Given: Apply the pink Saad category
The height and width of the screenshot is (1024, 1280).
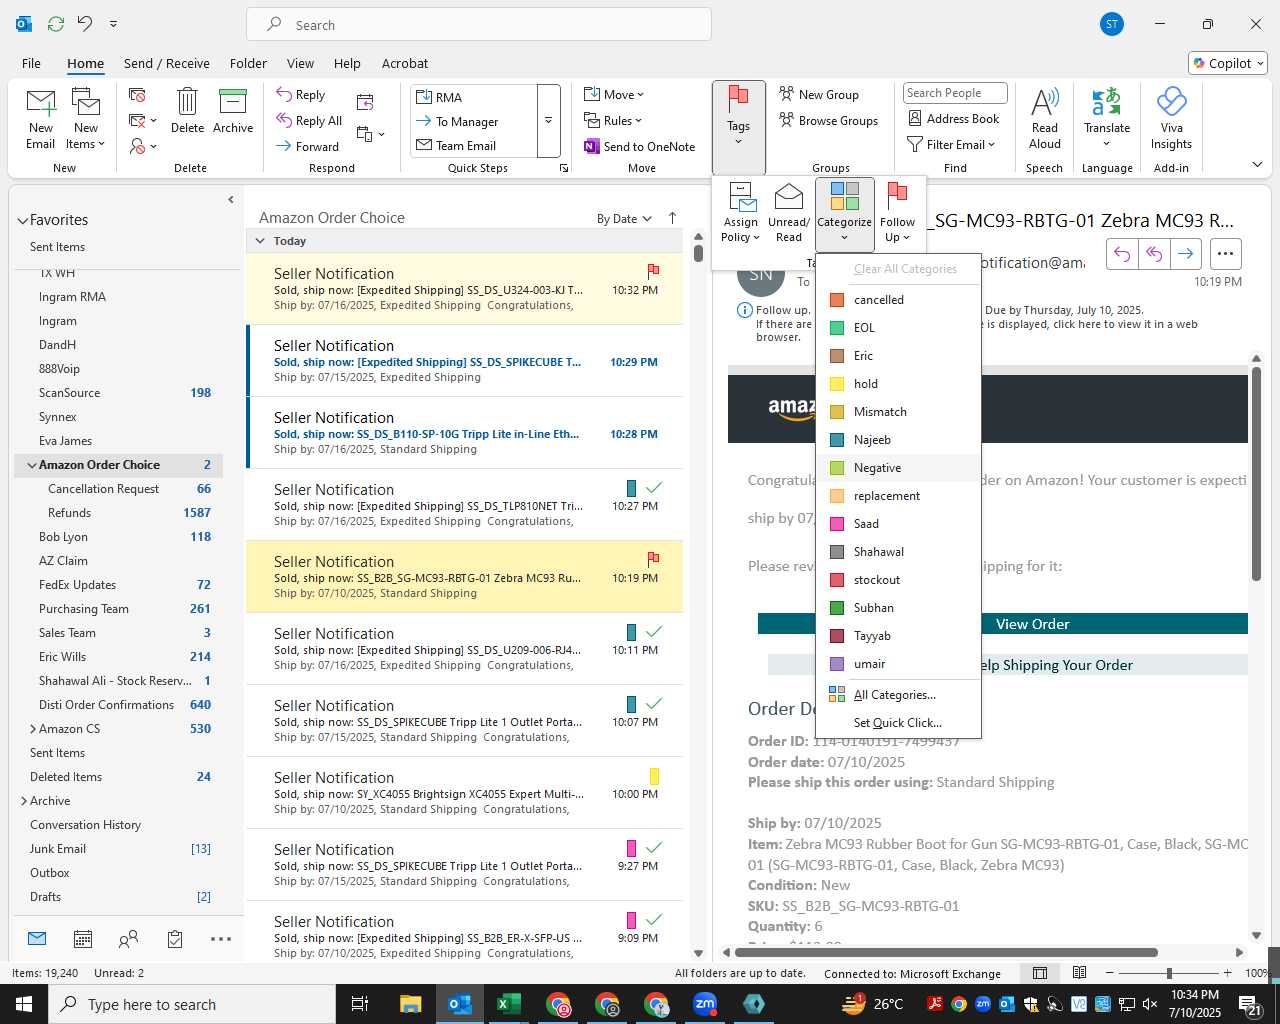Looking at the screenshot, I should (898, 524).
